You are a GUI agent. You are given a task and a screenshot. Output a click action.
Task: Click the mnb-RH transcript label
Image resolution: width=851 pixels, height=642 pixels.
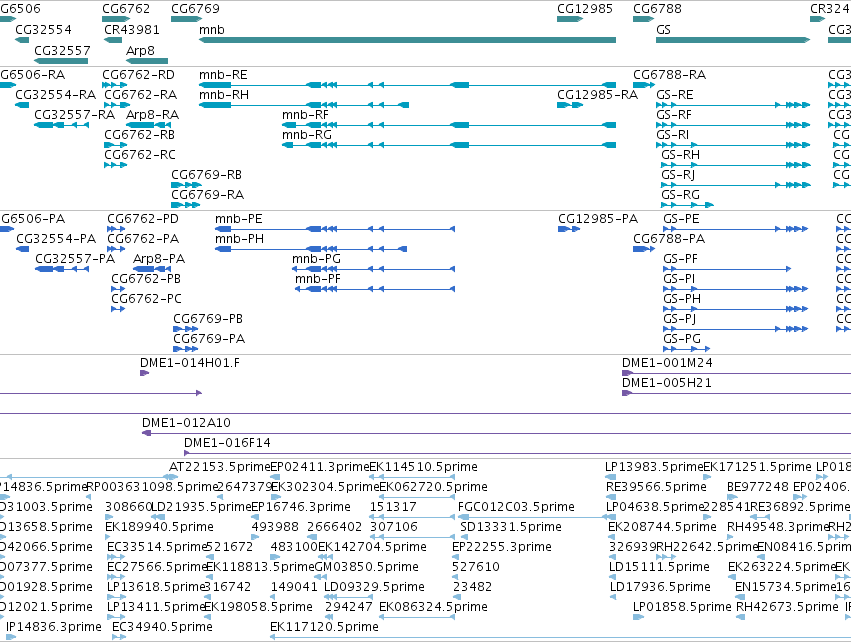click(224, 95)
